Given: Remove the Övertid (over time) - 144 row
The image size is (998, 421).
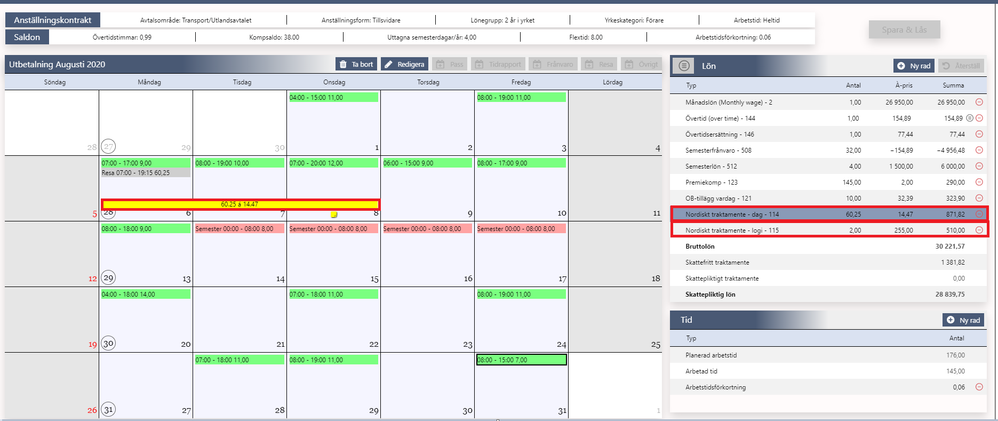Looking at the screenshot, I should (979, 118).
